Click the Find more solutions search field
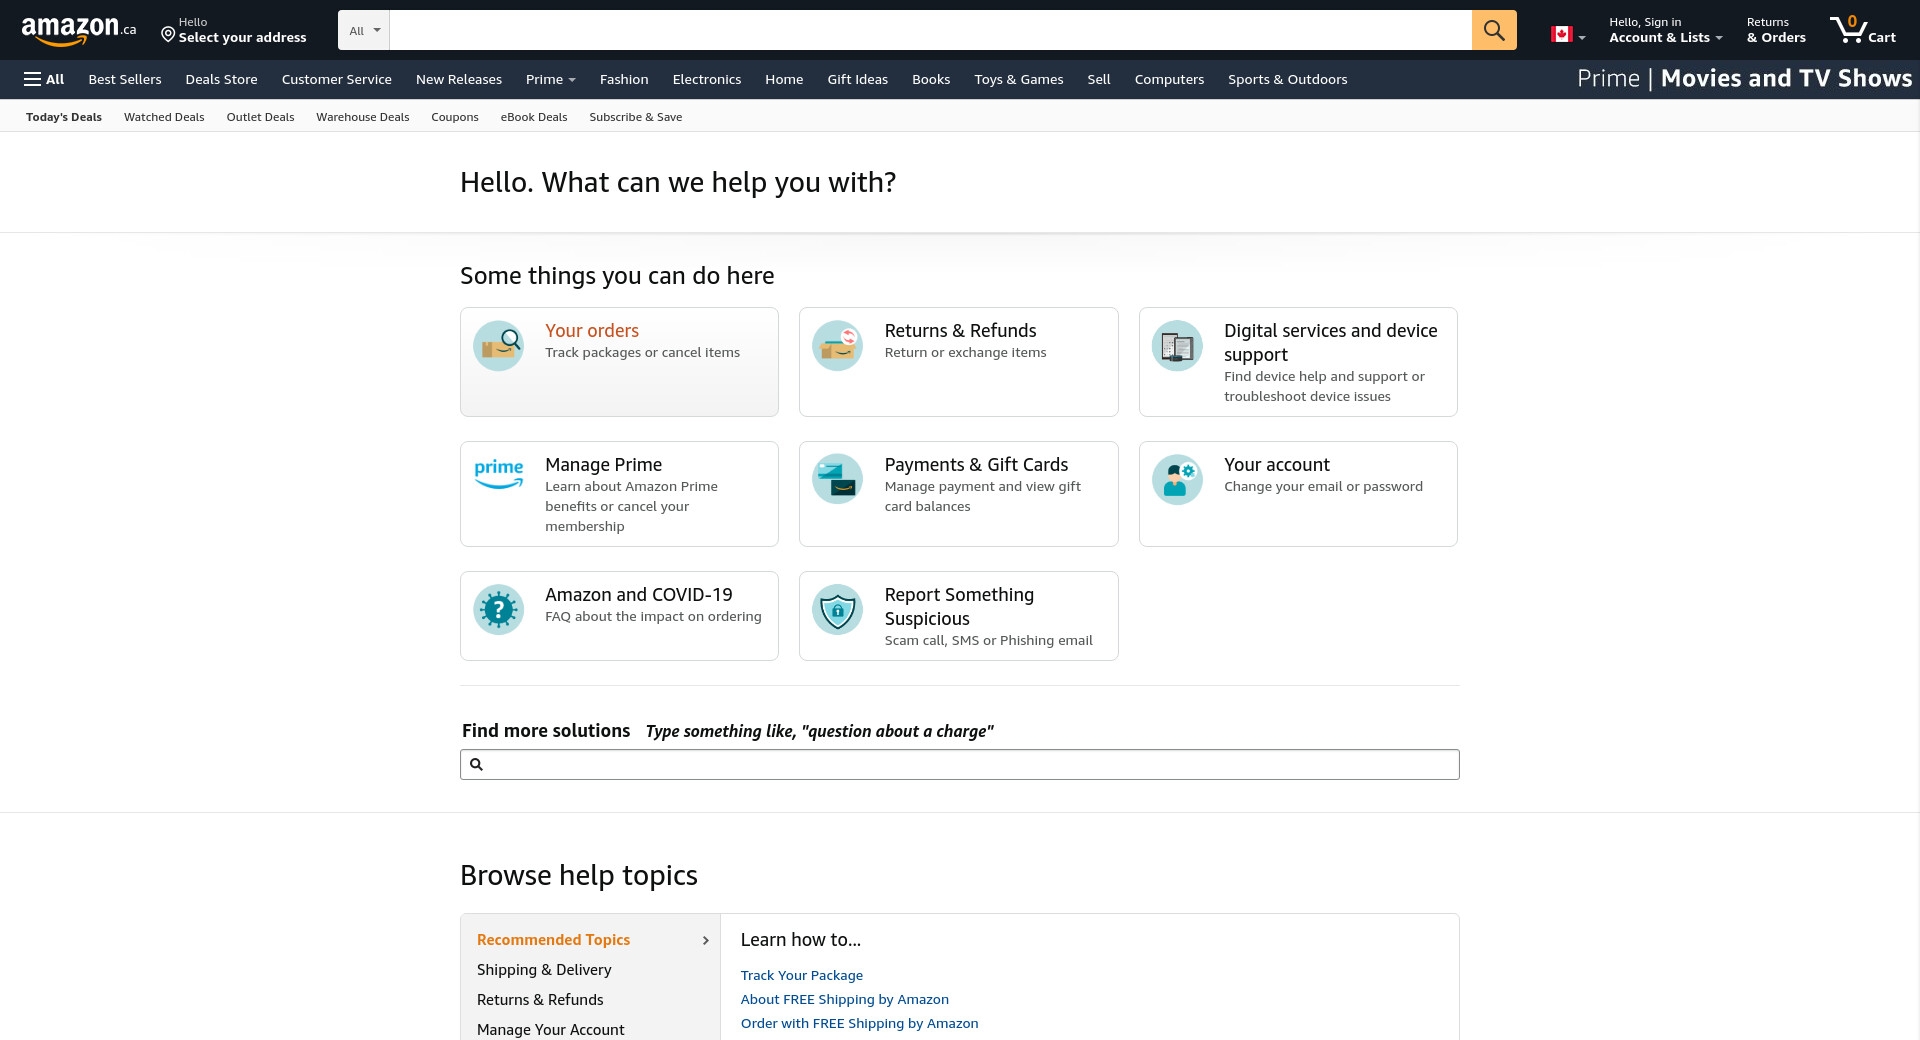This screenshot has width=1920, height=1040. click(x=960, y=765)
